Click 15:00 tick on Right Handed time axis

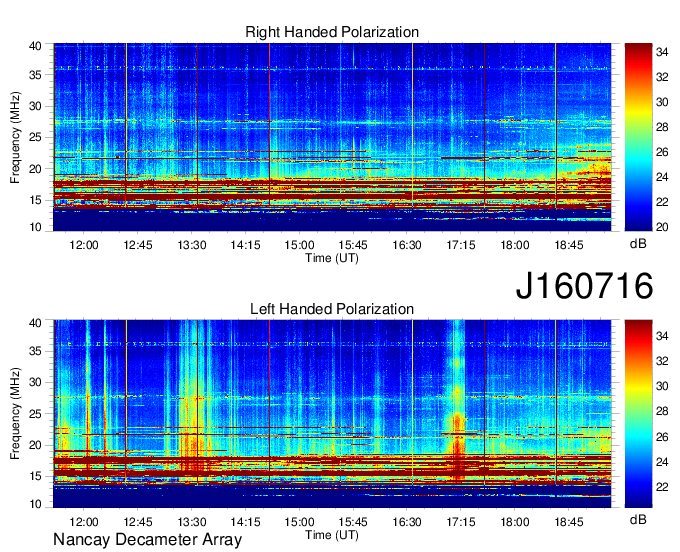pos(299,245)
